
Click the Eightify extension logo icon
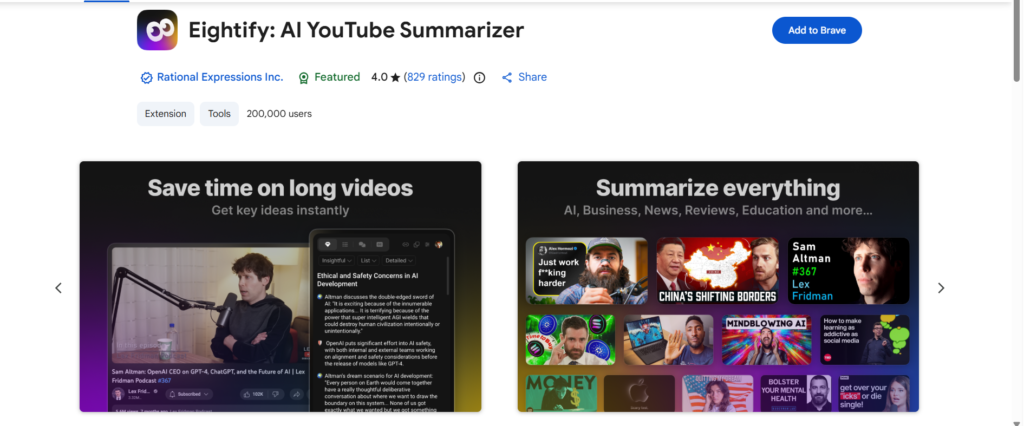tap(157, 30)
